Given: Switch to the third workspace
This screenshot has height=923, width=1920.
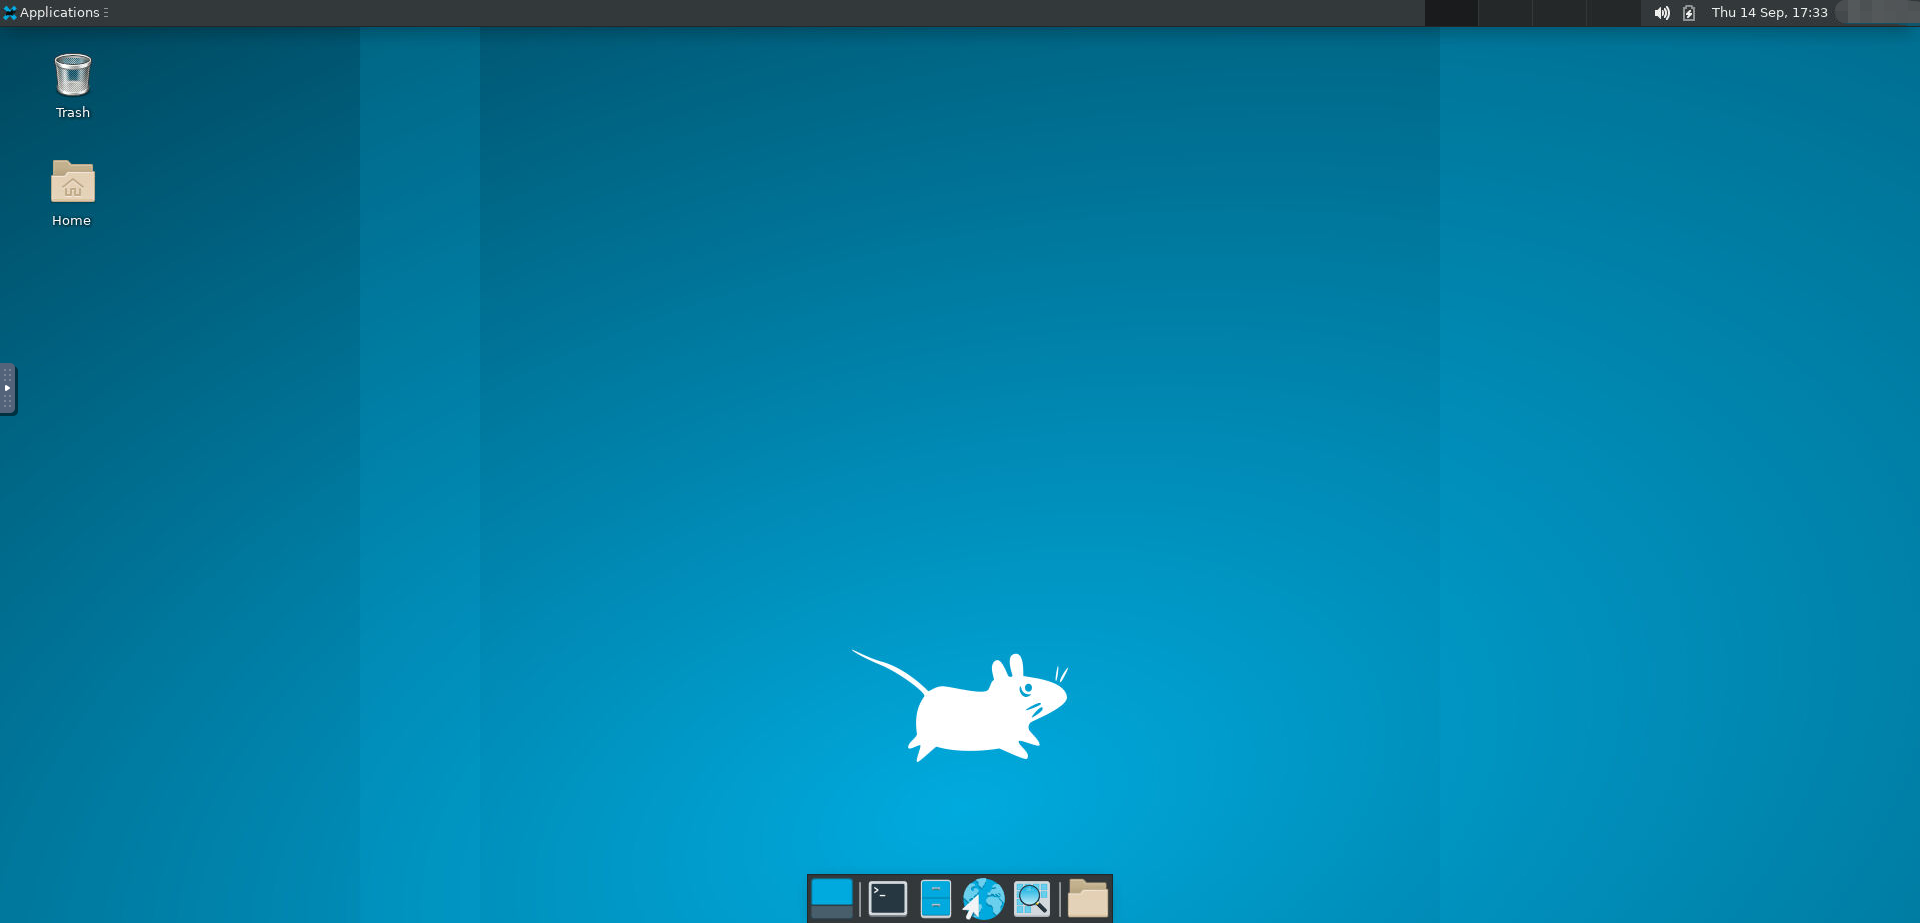Looking at the screenshot, I should (x=1559, y=13).
